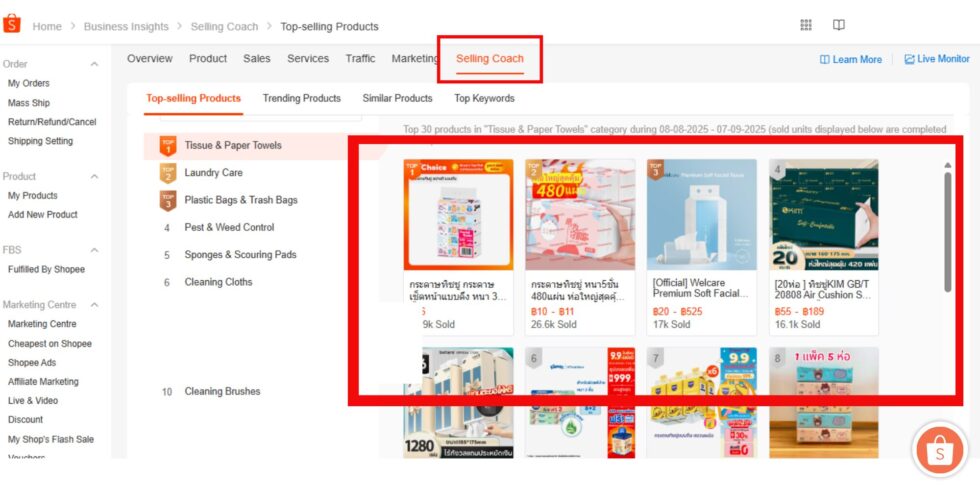The image size is (980, 490).
Task: Click the Learn More book icon
Action: [x=824, y=59]
